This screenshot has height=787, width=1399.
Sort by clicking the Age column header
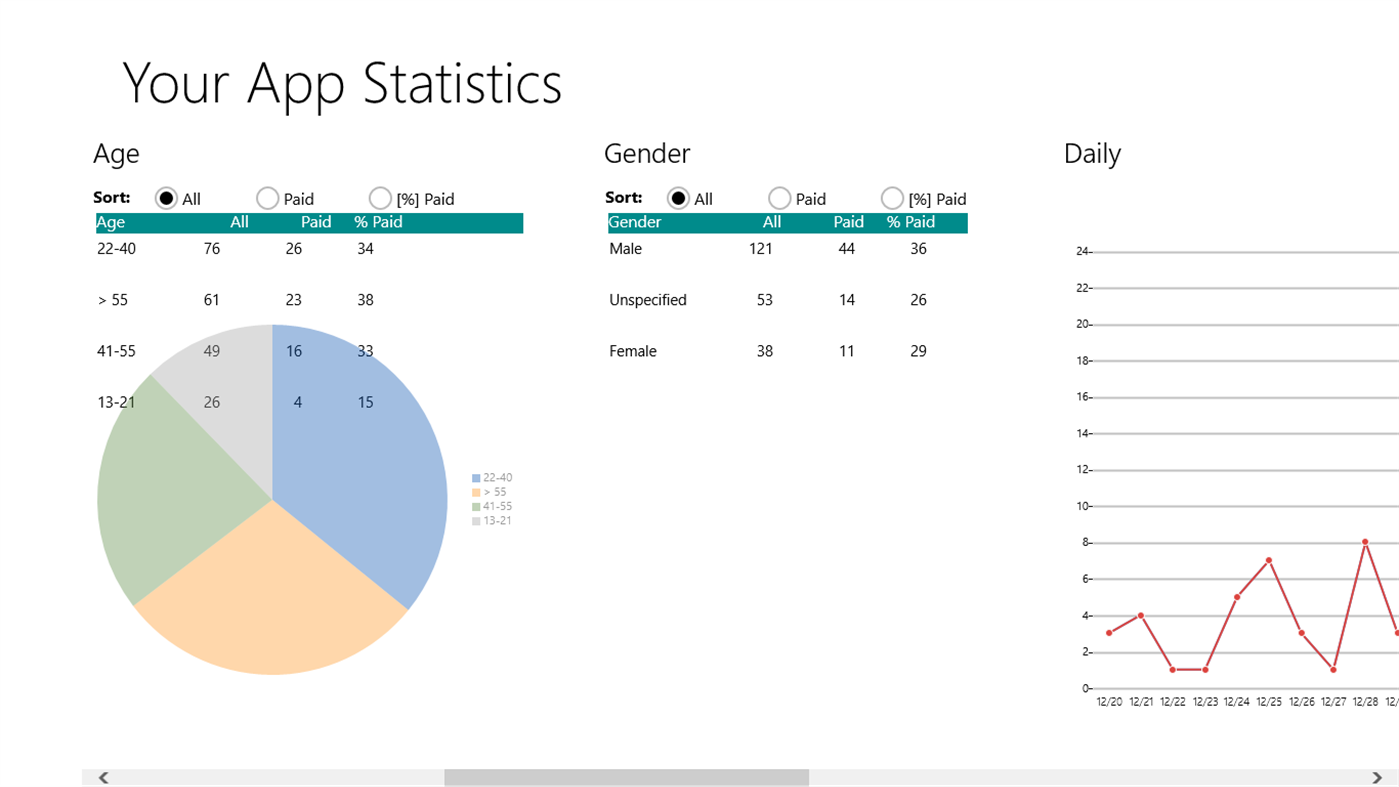coord(110,221)
